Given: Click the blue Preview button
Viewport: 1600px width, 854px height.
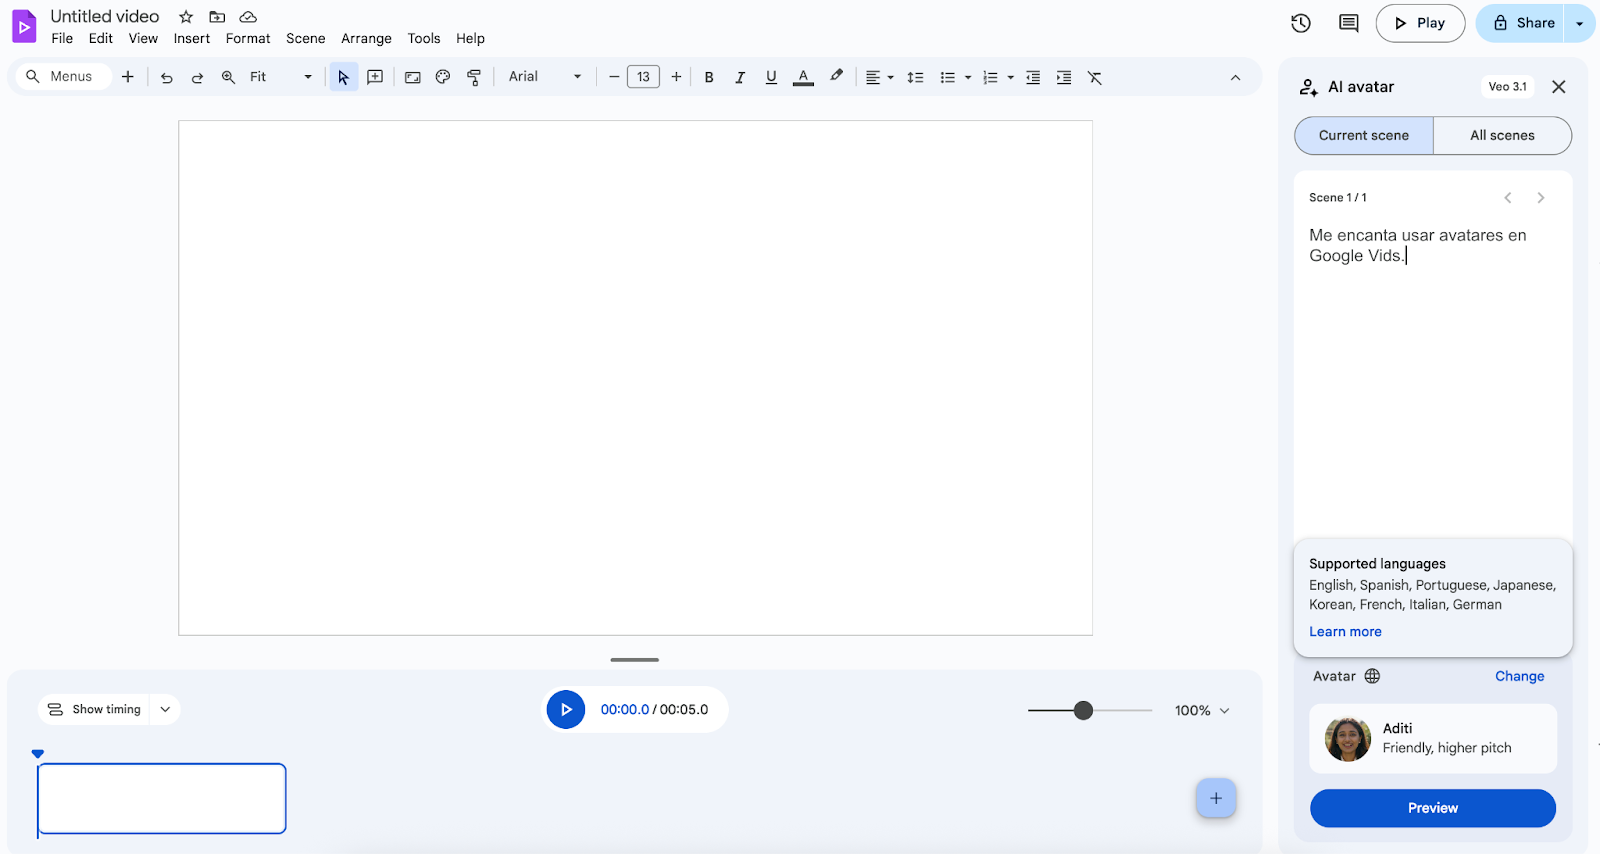Looking at the screenshot, I should [x=1432, y=808].
